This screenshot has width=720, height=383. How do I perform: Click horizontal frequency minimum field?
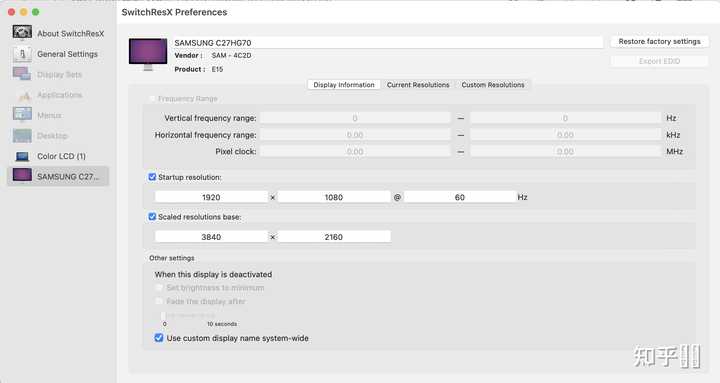tap(355, 135)
